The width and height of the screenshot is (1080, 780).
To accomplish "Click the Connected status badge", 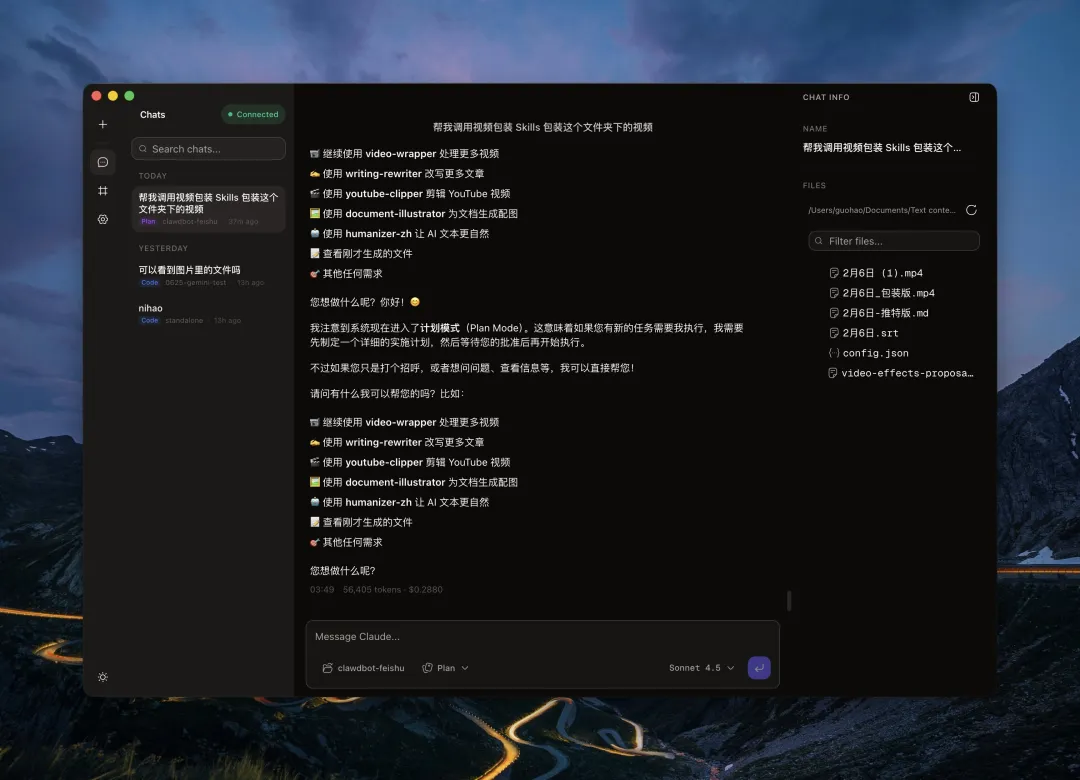I will 253,114.
